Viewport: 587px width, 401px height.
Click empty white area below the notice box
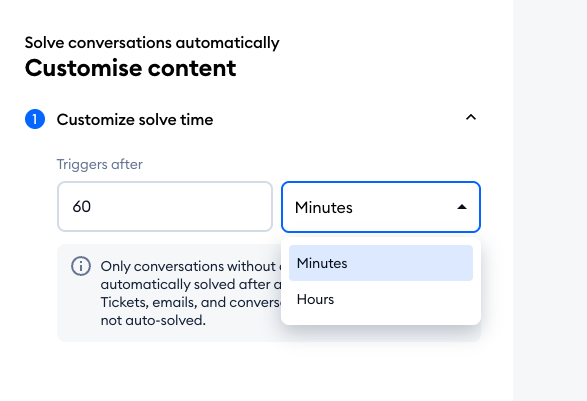(256, 371)
